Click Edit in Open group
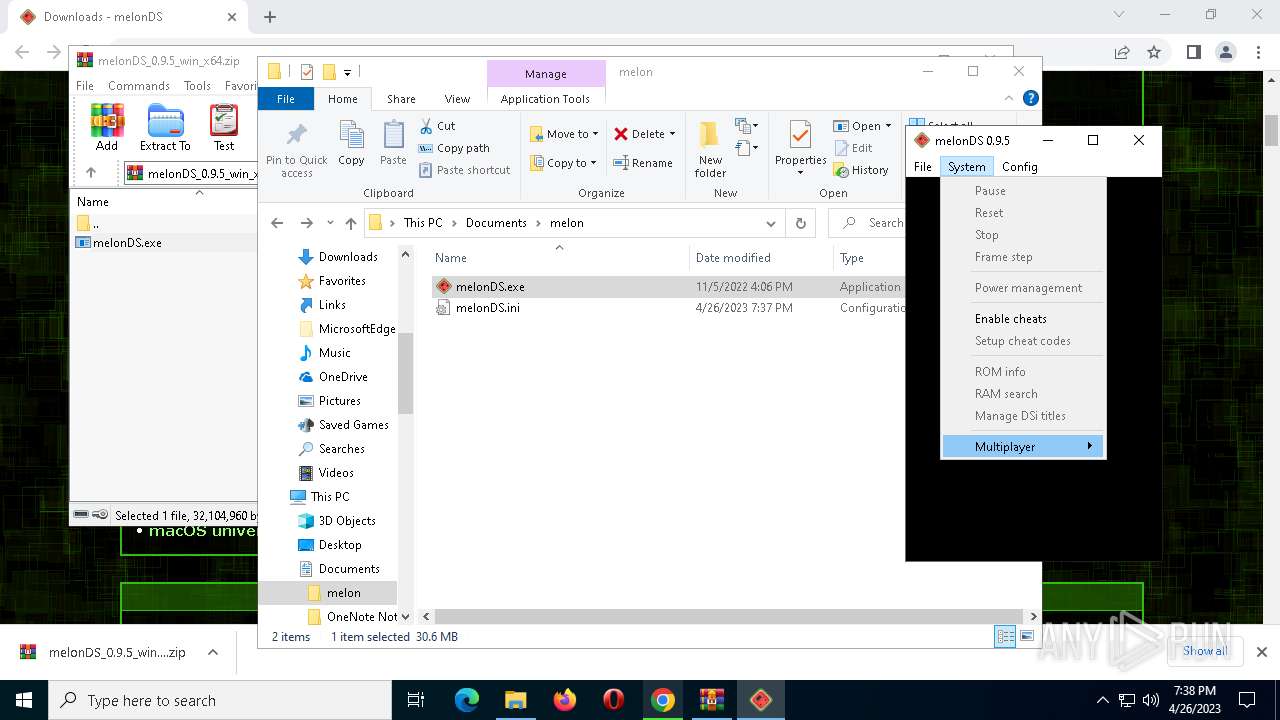The image size is (1280, 720). [x=853, y=148]
